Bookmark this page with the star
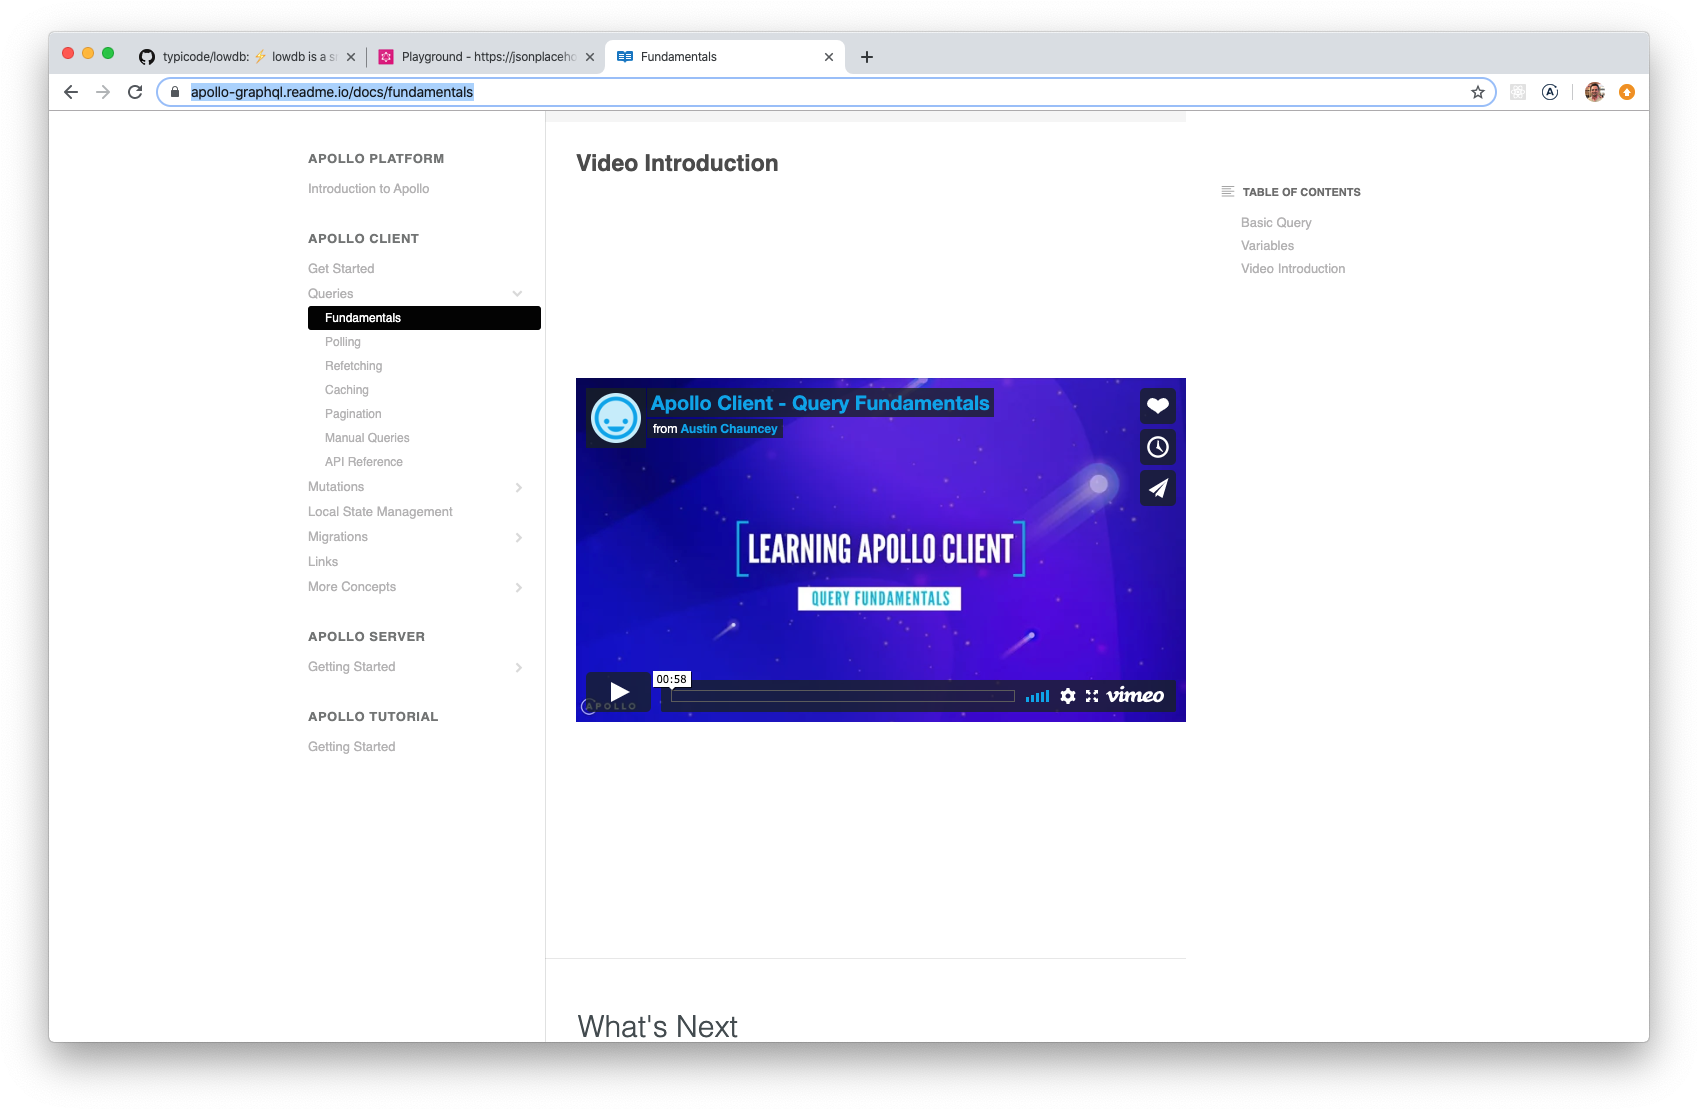Image resolution: width=1697 pixels, height=1109 pixels. pyautogui.click(x=1478, y=92)
